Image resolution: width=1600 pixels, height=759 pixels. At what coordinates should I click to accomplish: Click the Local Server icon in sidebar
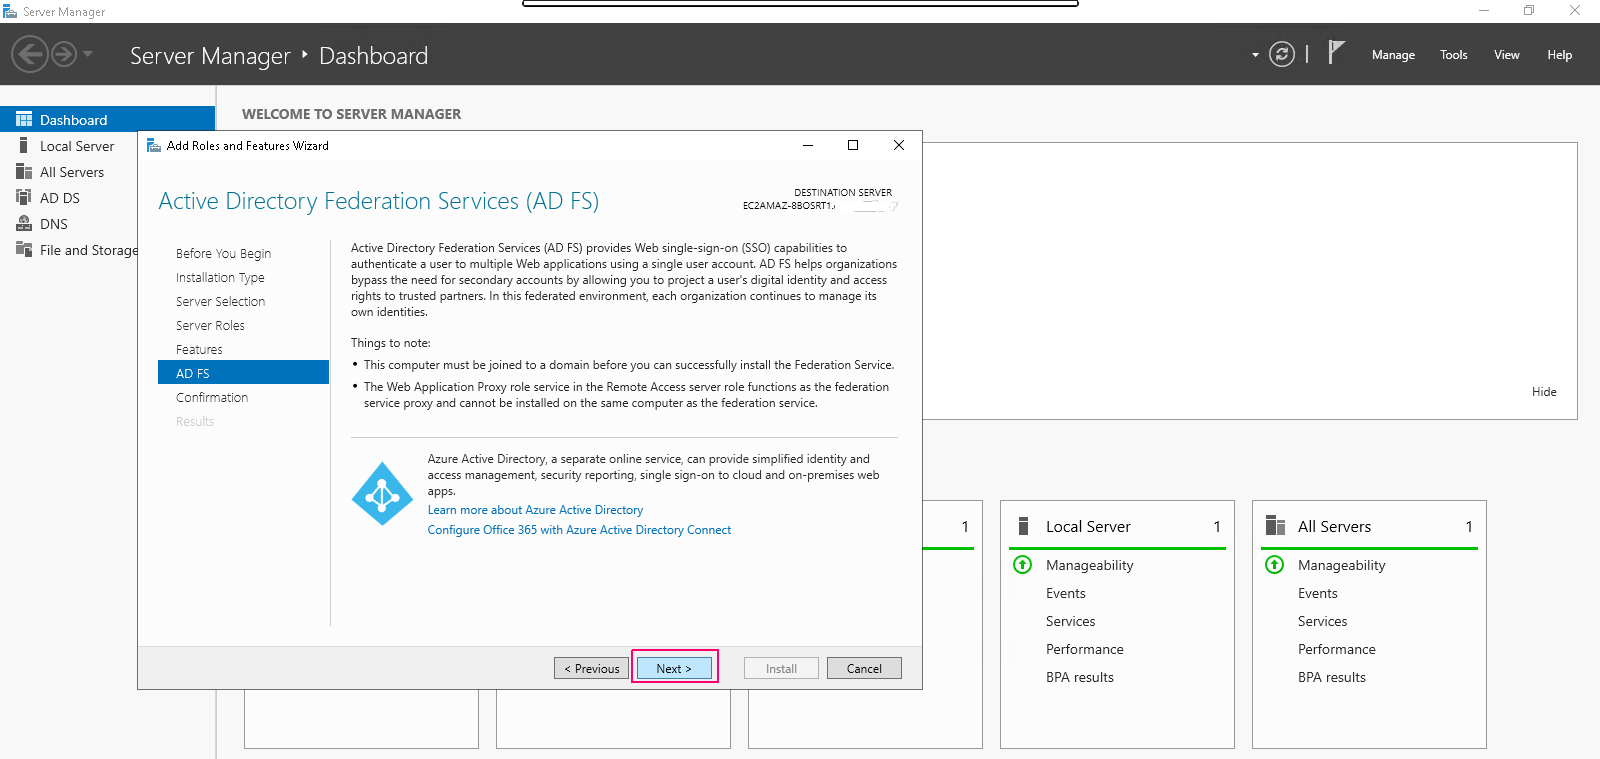click(24, 145)
